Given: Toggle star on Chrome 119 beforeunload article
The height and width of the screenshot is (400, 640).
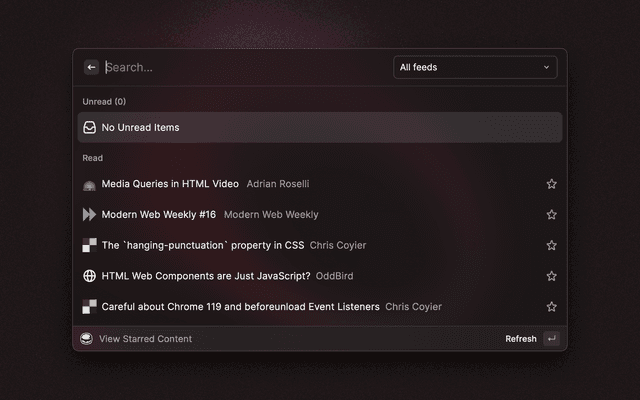Looking at the screenshot, I should tap(551, 306).
